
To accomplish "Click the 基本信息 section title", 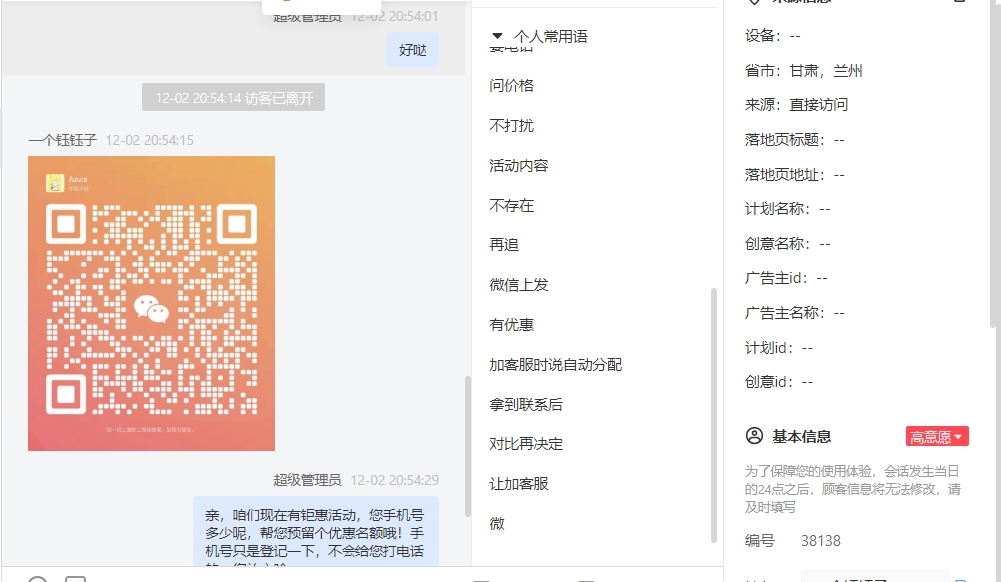I will point(802,436).
